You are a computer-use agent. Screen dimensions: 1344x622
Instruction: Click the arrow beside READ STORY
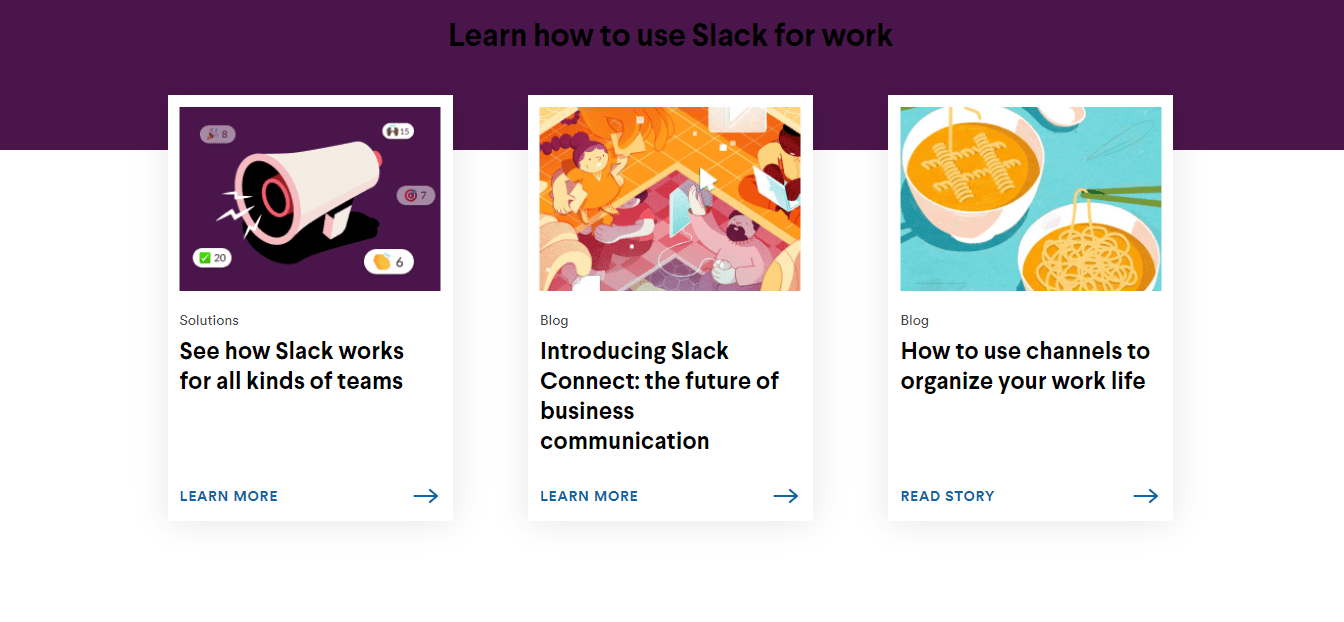1146,495
